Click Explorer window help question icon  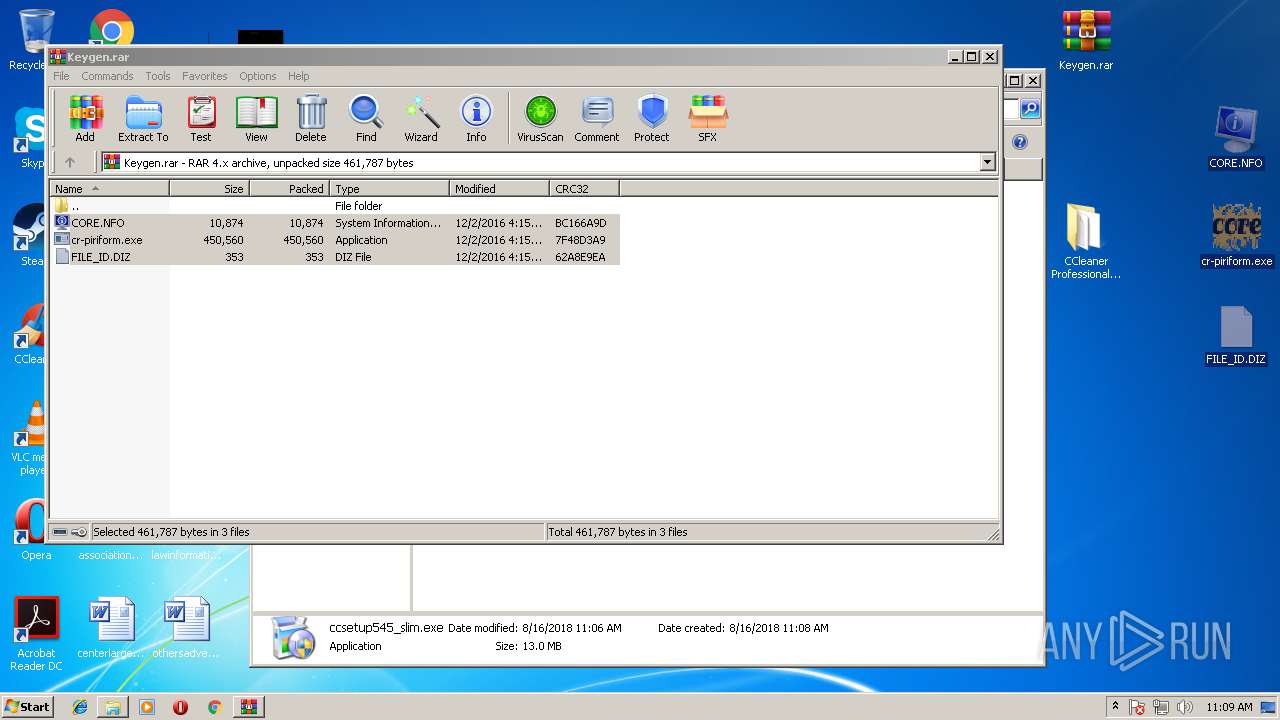pos(1020,142)
